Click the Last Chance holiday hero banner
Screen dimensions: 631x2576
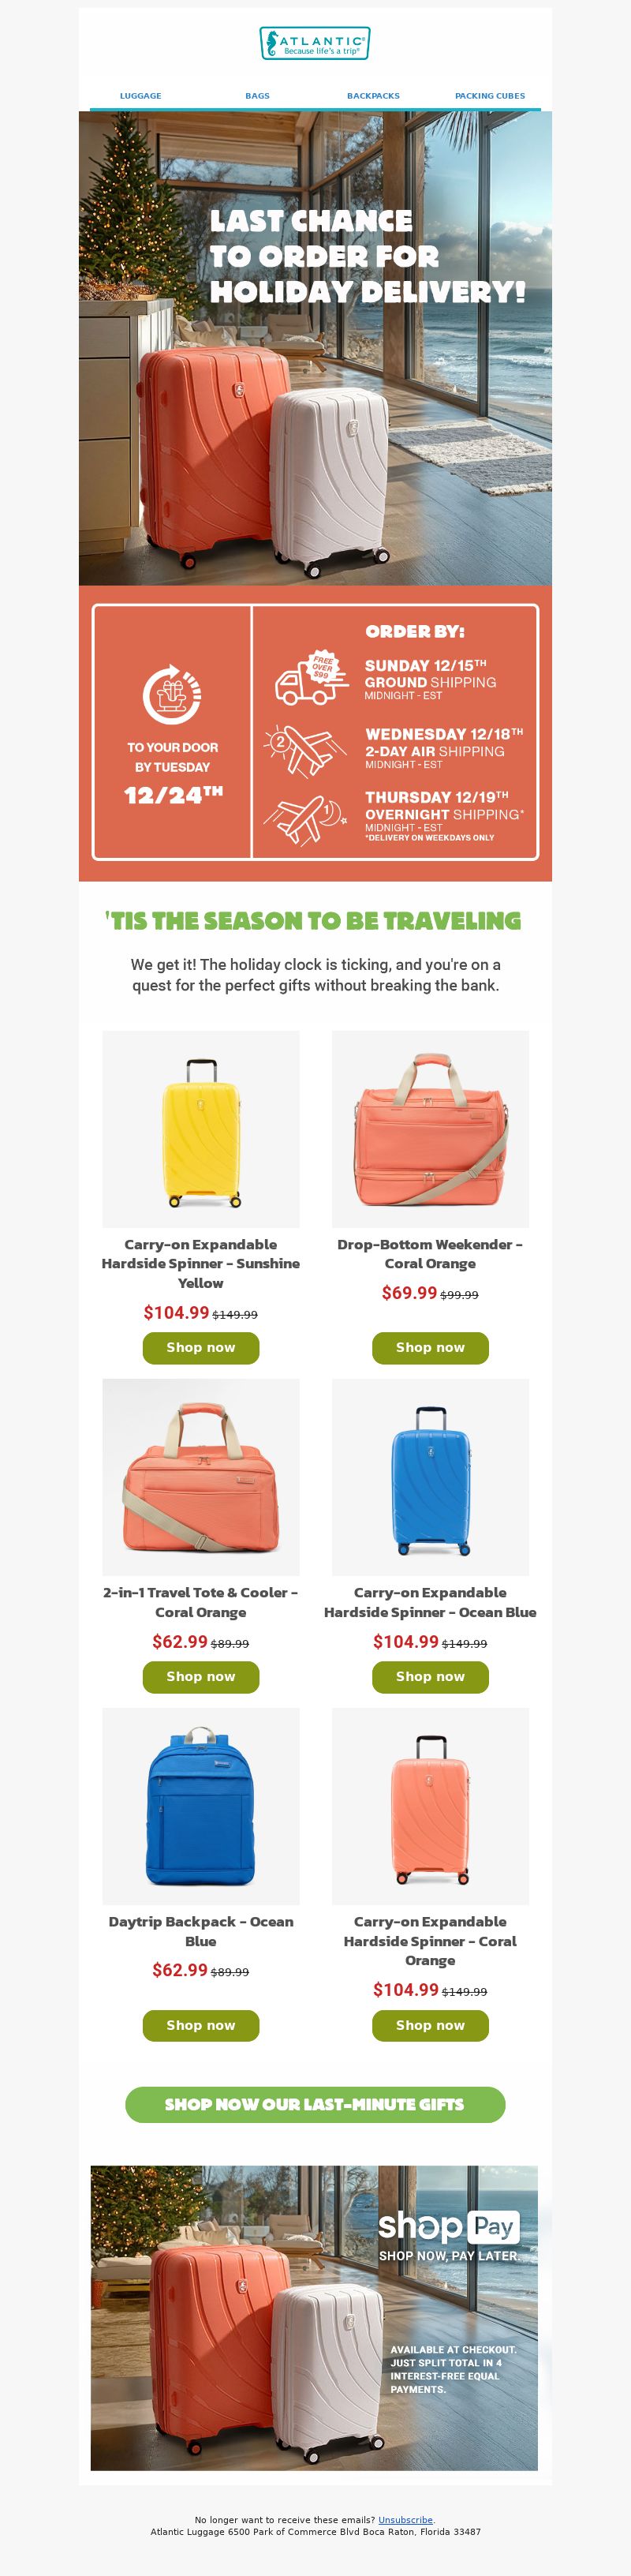[x=315, y=348]
